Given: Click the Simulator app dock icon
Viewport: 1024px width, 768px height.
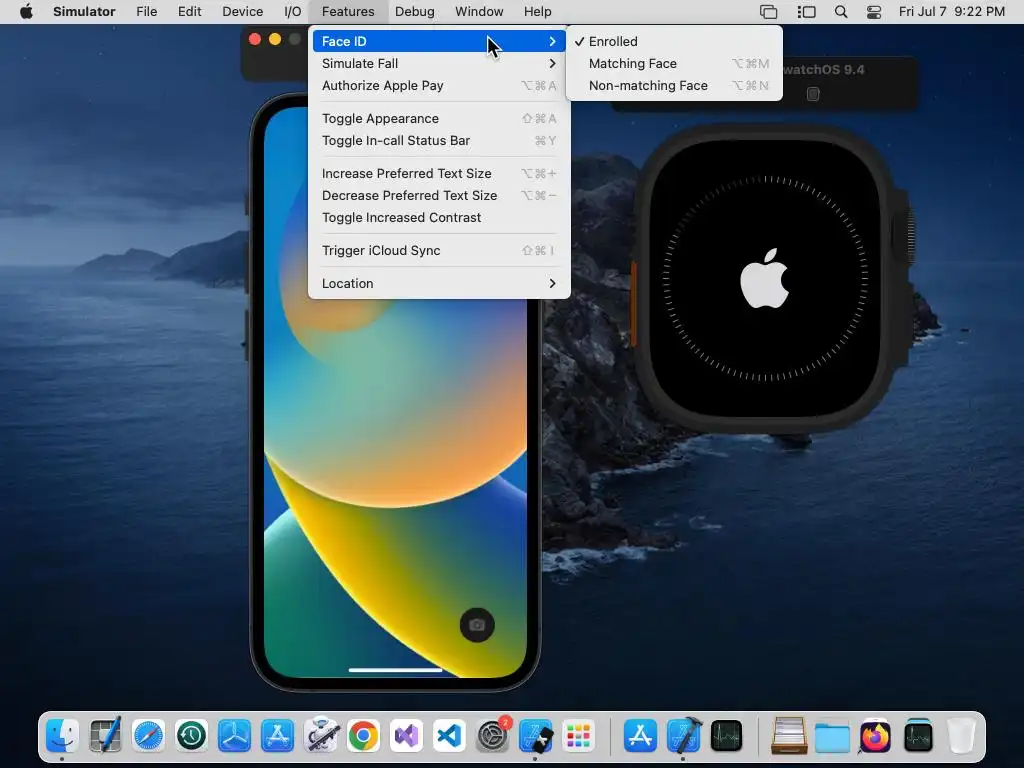Looking at the screenshot, I should 536,736.
